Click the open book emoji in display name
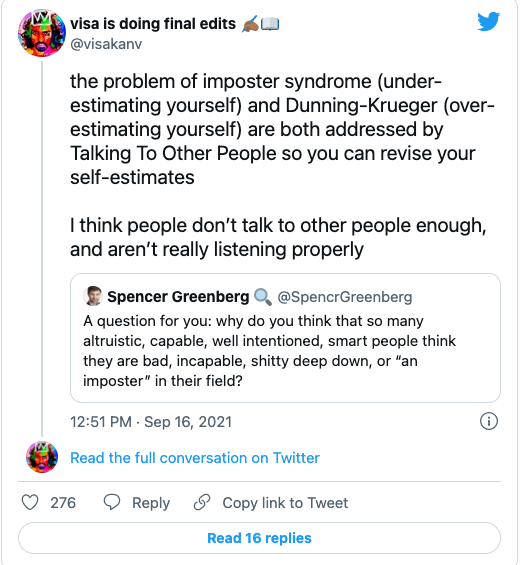Image resolution: width=520 pixels, height=565 pixels. coord(270,24)
